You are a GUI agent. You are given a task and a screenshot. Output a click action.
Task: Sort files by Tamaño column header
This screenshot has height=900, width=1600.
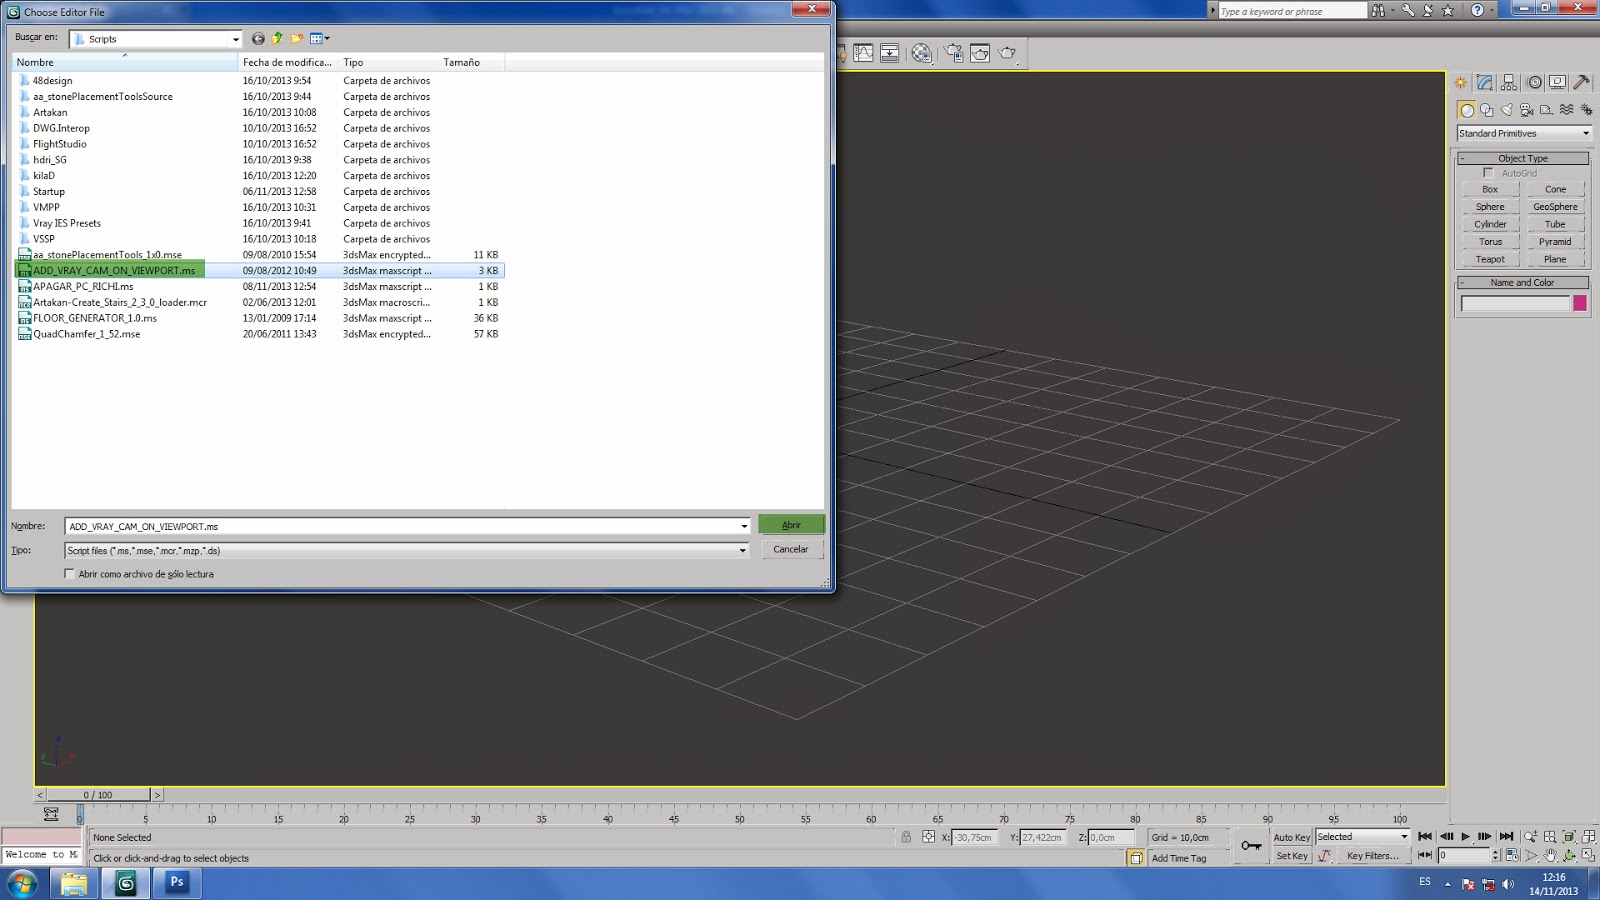pyautogui.click(x=471, y=62)
